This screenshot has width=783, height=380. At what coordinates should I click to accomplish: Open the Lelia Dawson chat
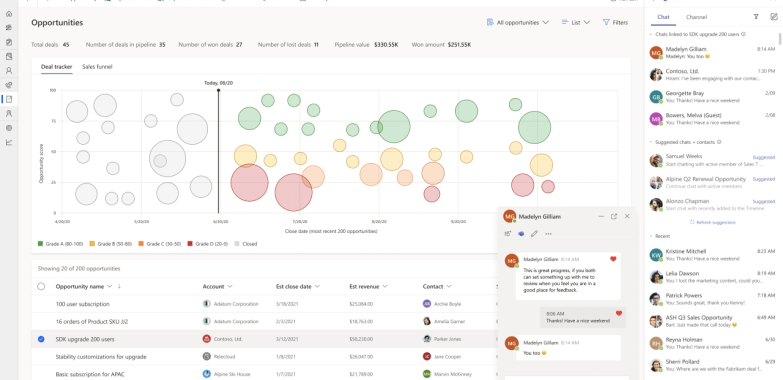[713, 277]
